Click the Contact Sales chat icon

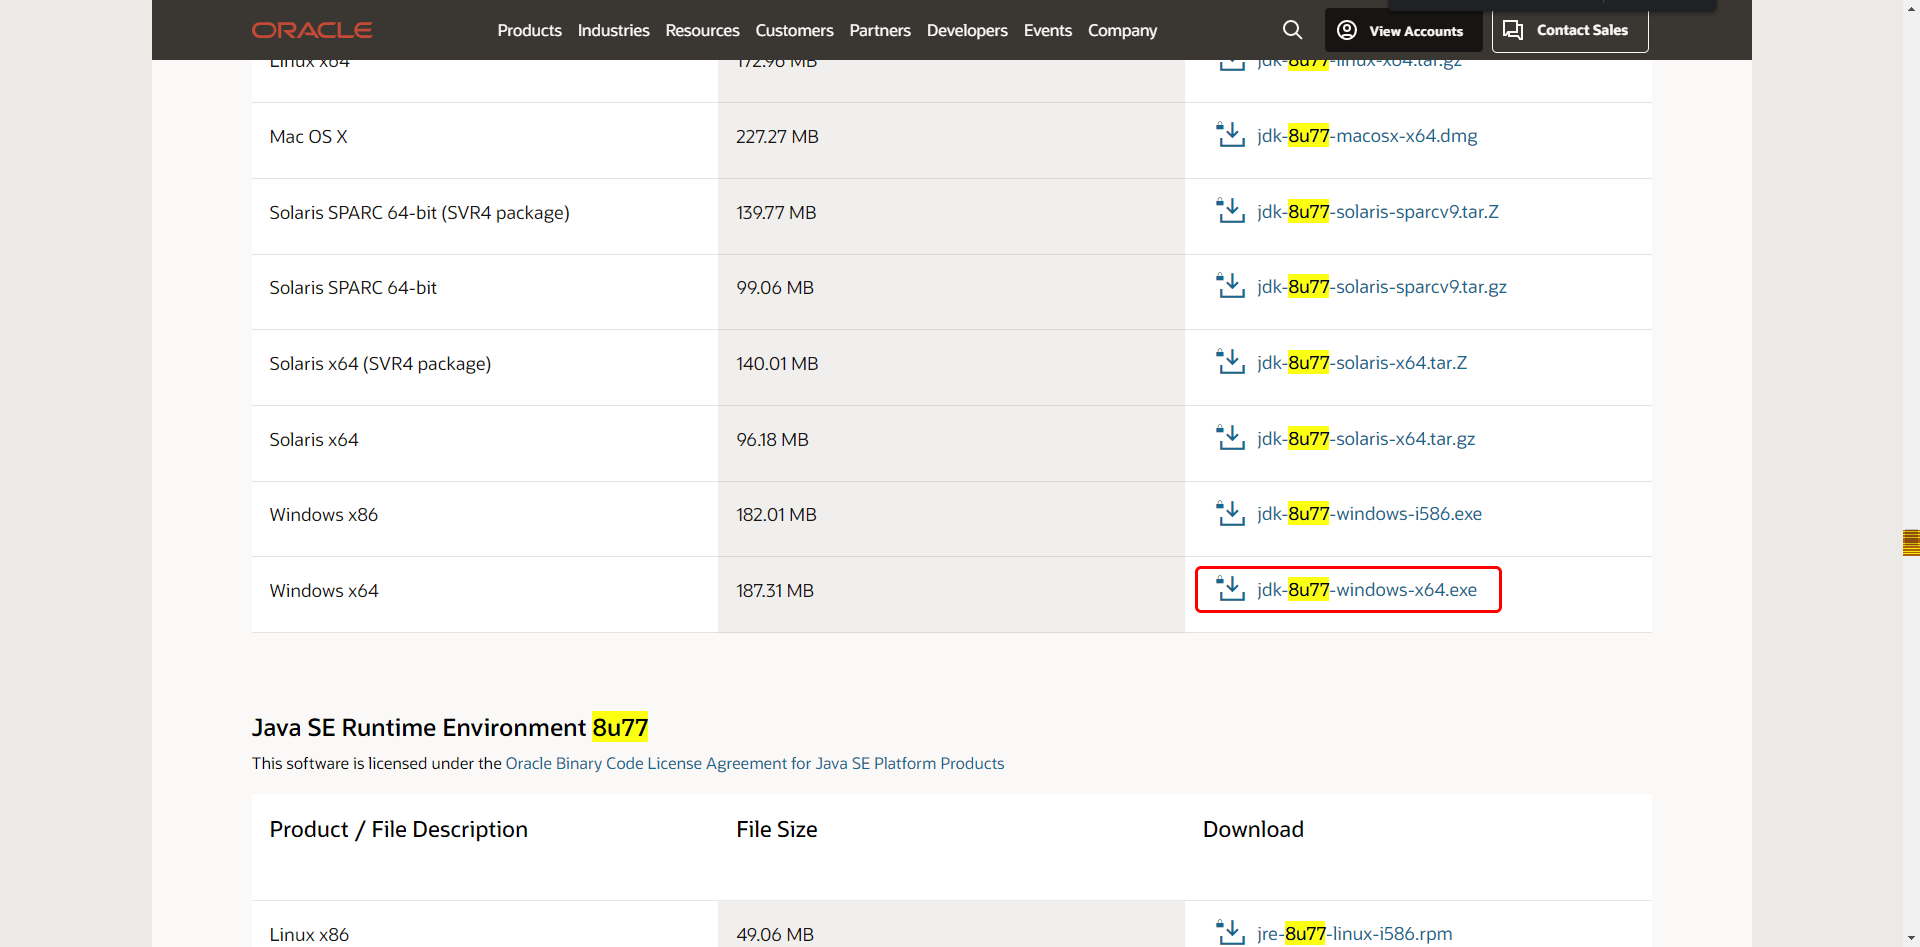(1513, 30)
